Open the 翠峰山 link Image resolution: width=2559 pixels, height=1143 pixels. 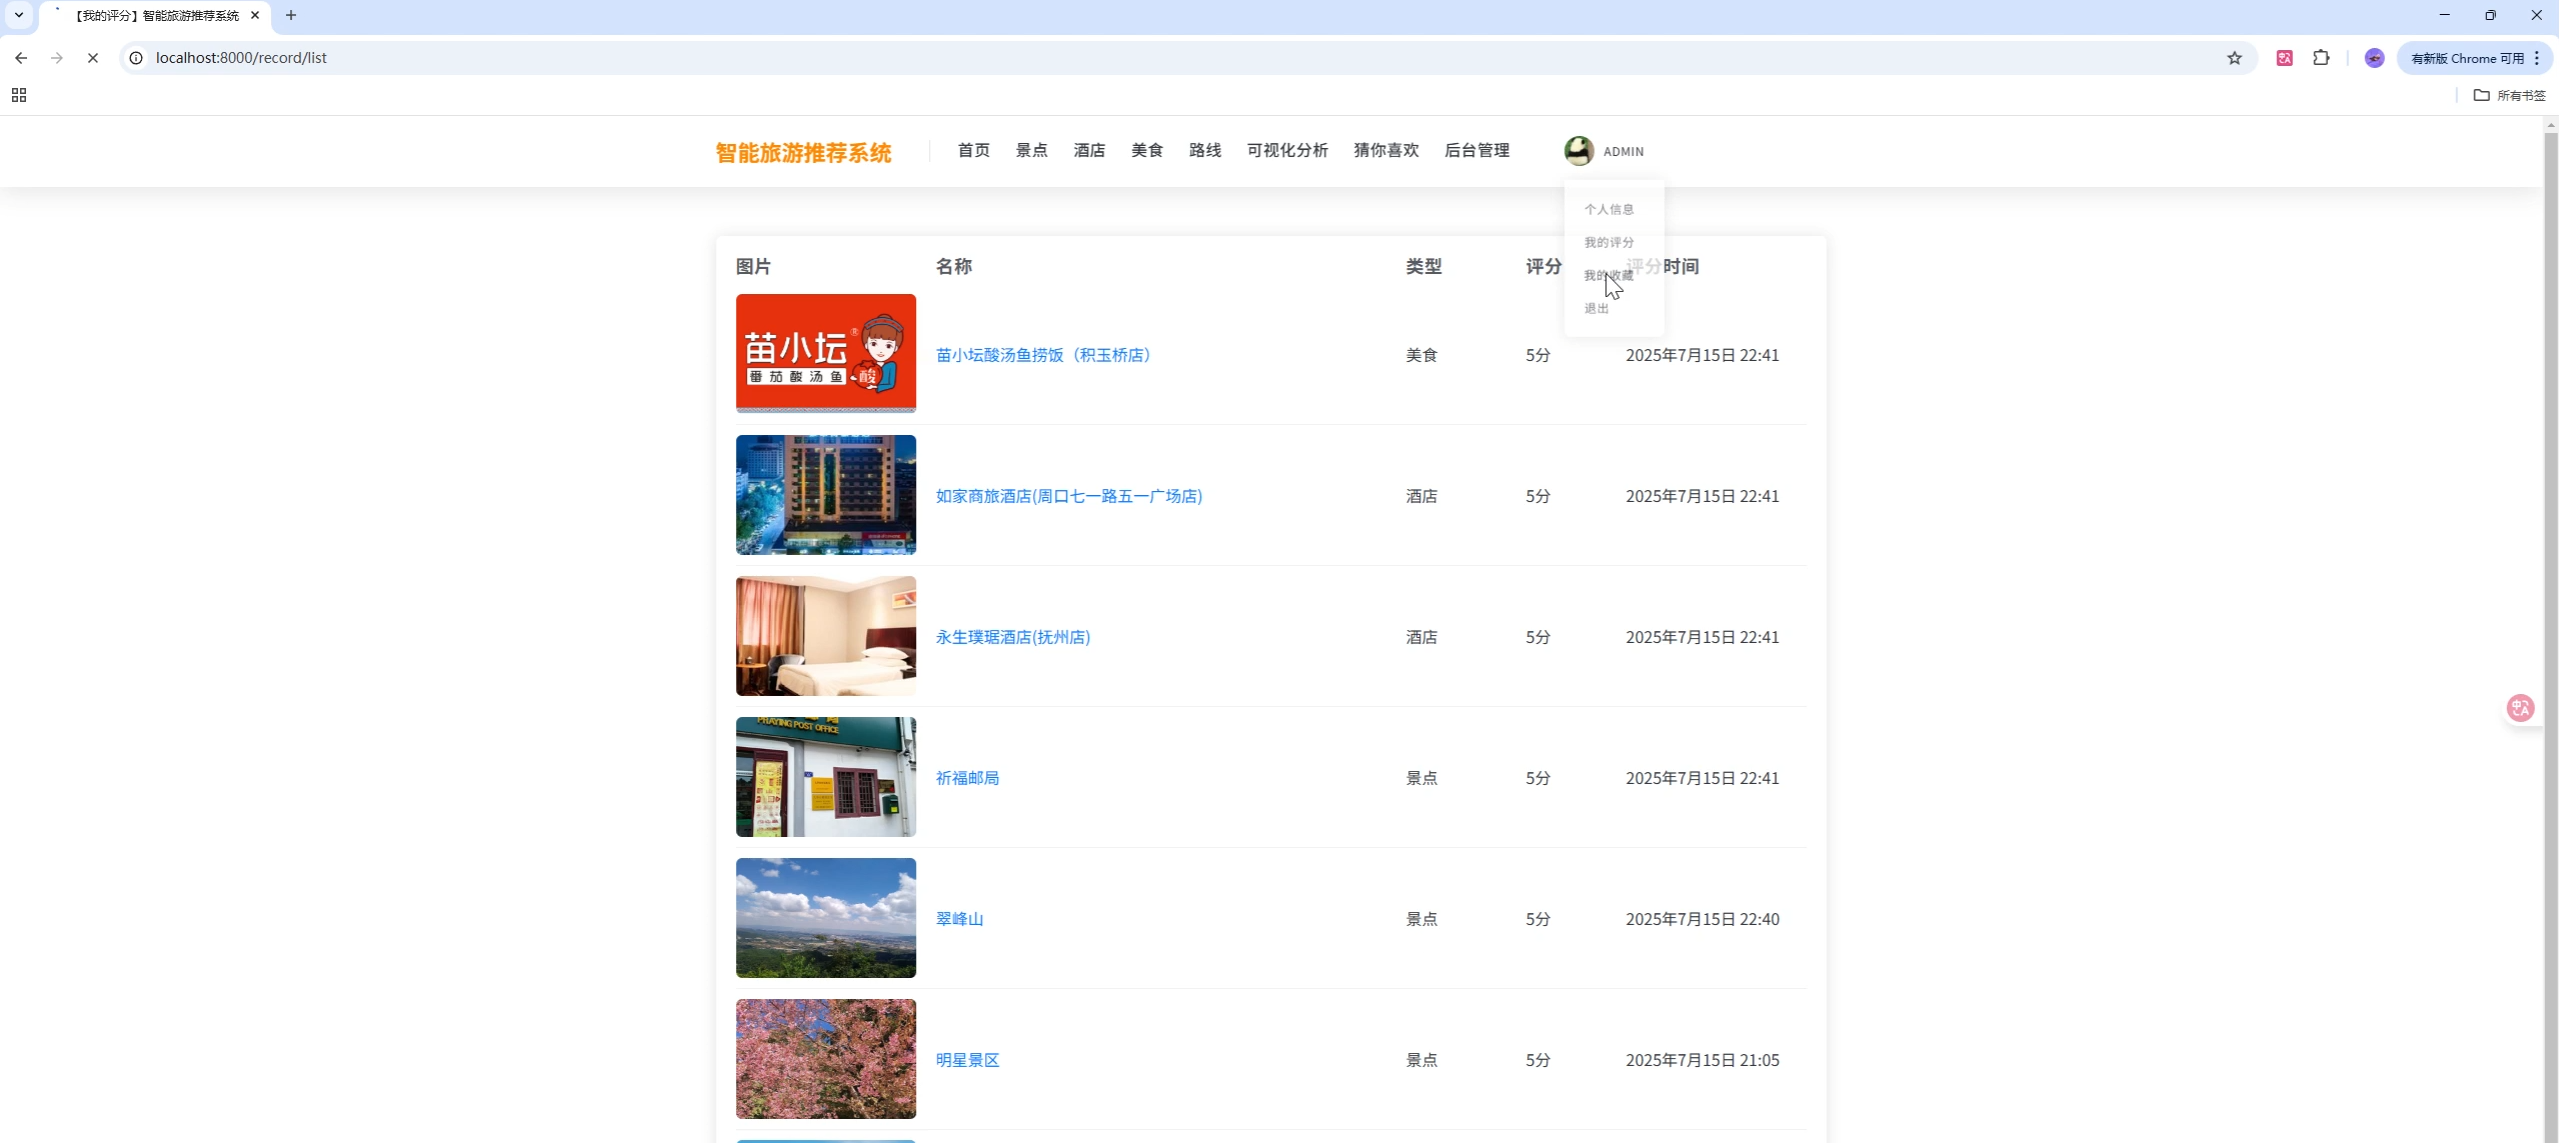(x=959, y=919)
